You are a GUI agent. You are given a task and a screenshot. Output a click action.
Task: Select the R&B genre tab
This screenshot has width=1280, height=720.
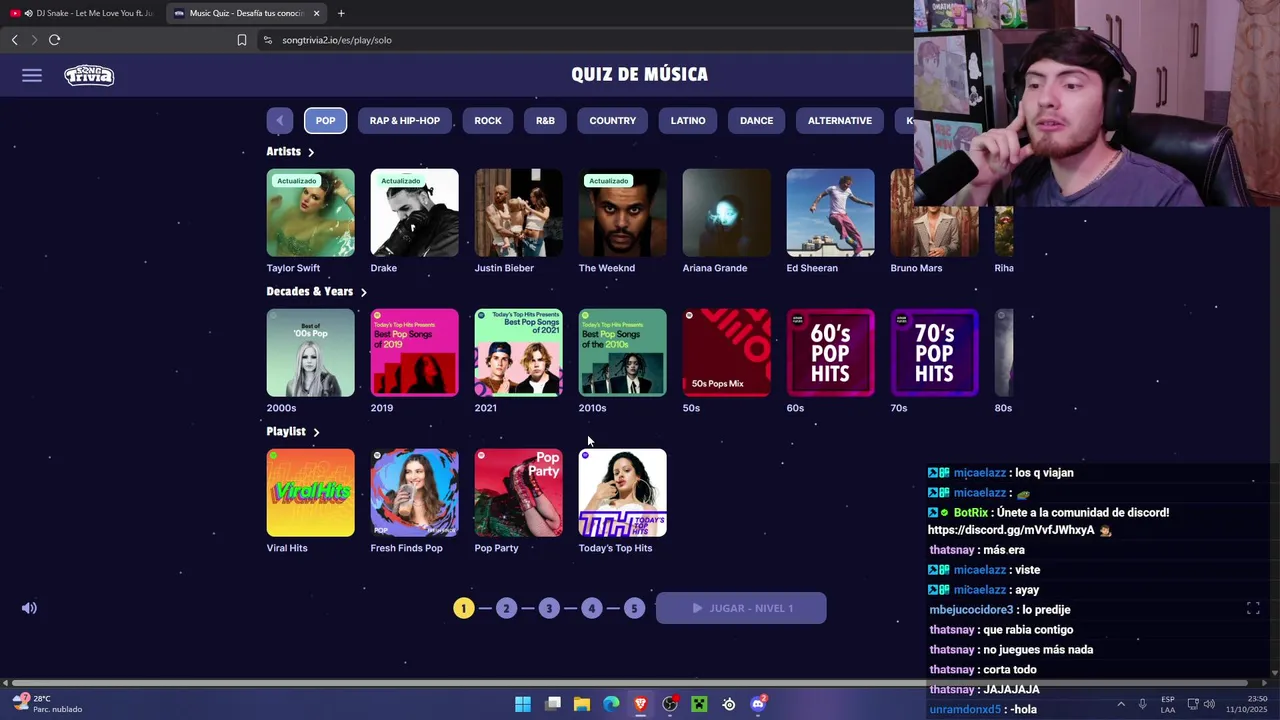[x=545, y=120]
